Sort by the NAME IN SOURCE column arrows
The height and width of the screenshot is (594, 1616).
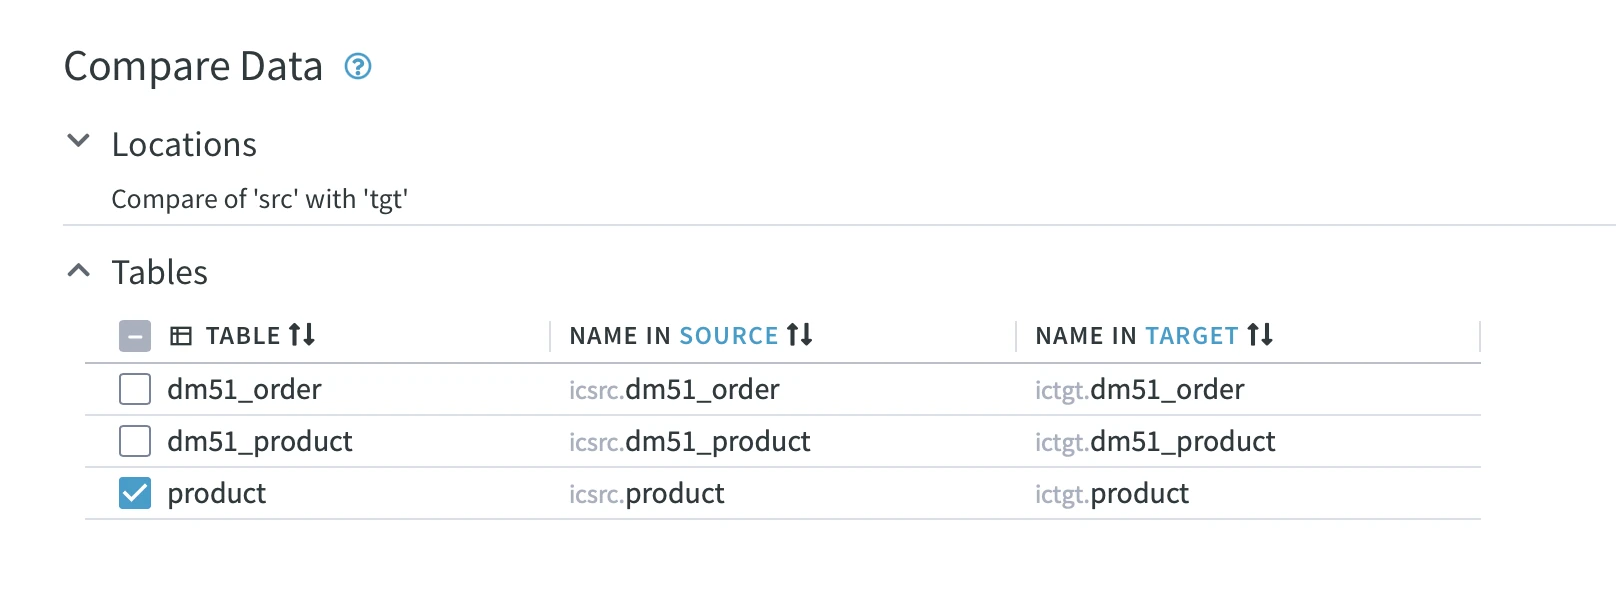800,335
